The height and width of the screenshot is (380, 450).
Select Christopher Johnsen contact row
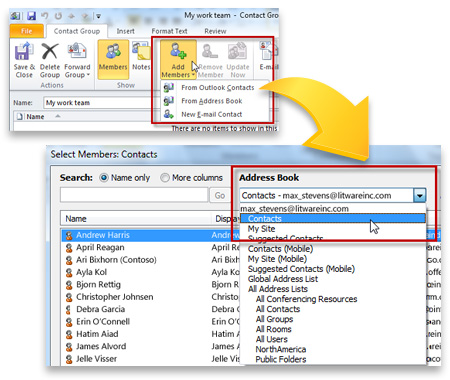click(151, 297)
